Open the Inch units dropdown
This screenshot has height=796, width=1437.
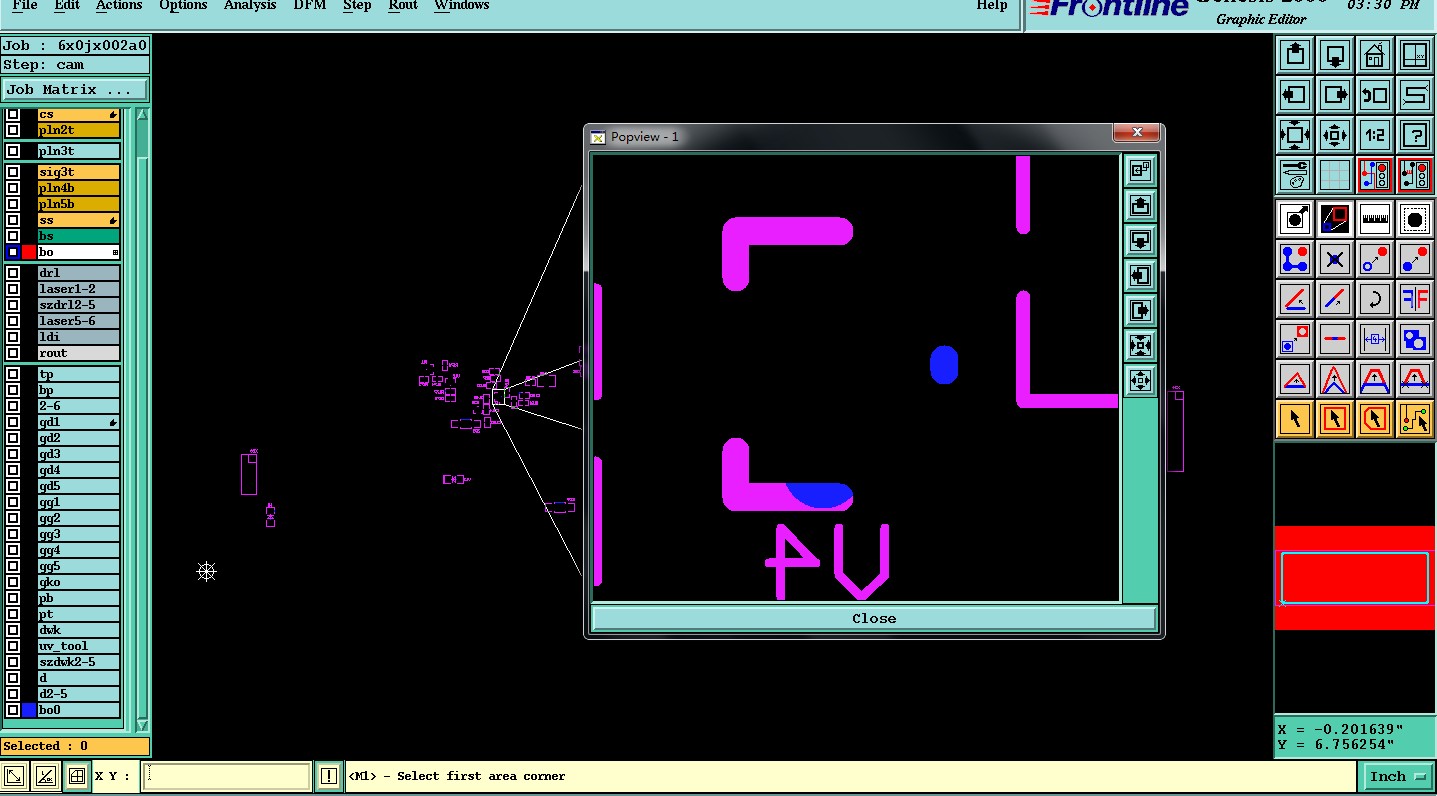click(1398, 776)
